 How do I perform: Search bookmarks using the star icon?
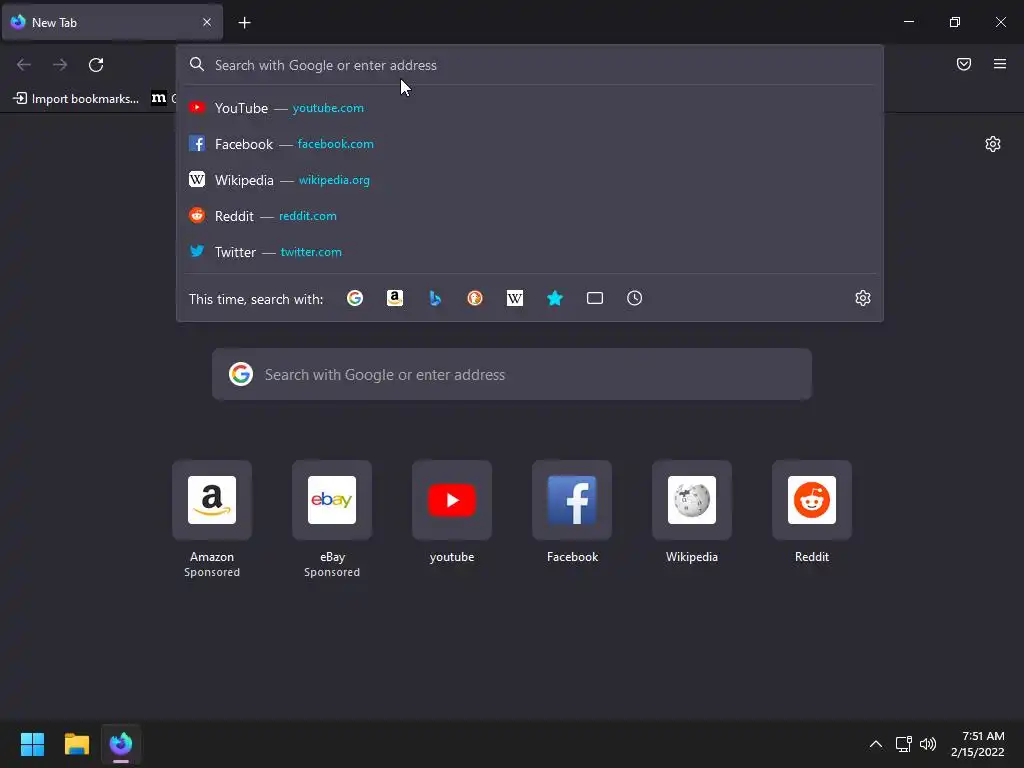[554, 298]
